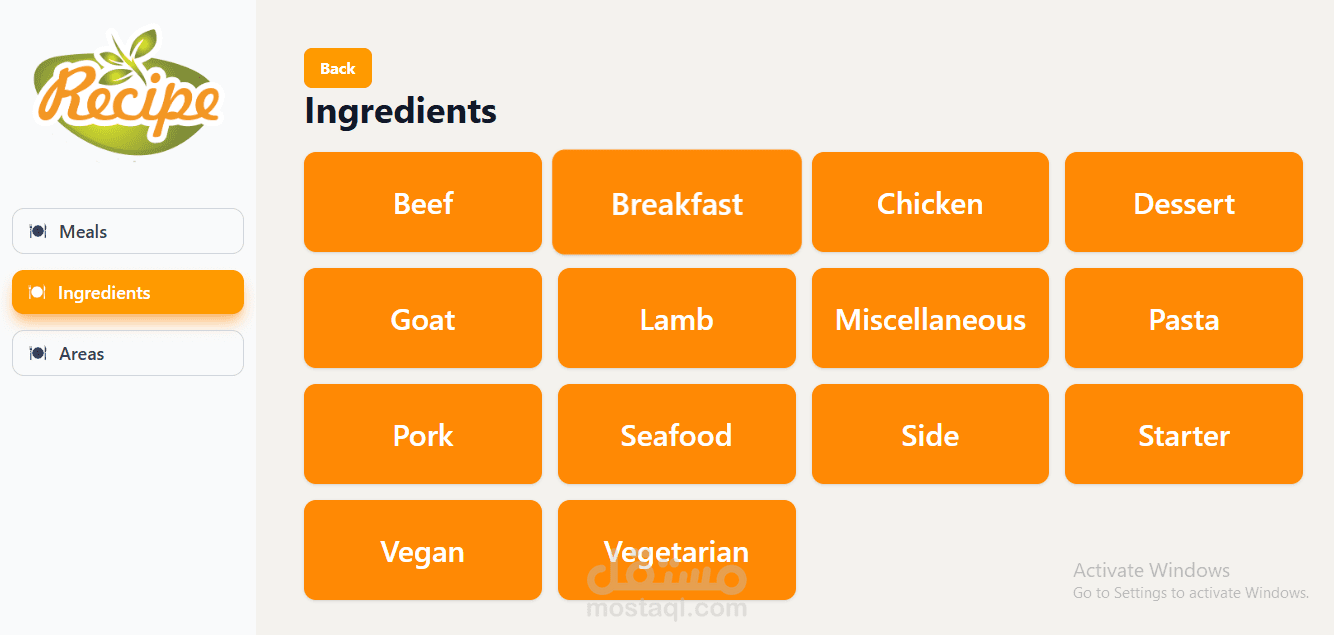1334x635 pixels.
Task: Click the plate icon beside Meals
Action: pos(38,231)
